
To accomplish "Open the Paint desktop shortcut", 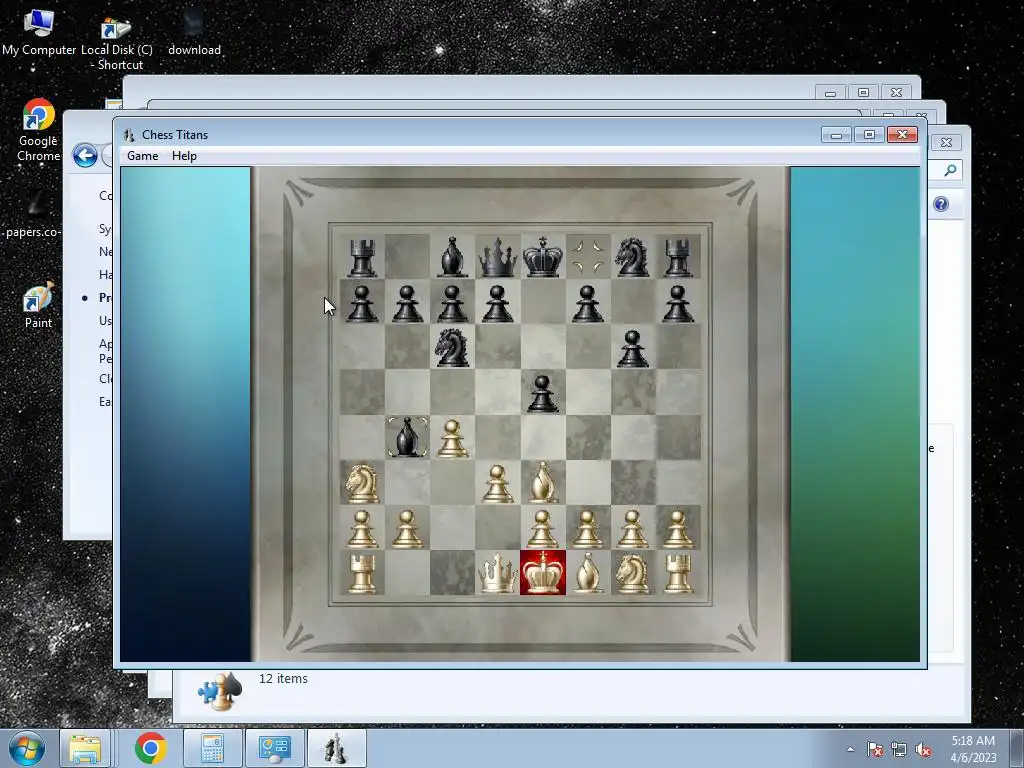I will [x=39, y=306].
